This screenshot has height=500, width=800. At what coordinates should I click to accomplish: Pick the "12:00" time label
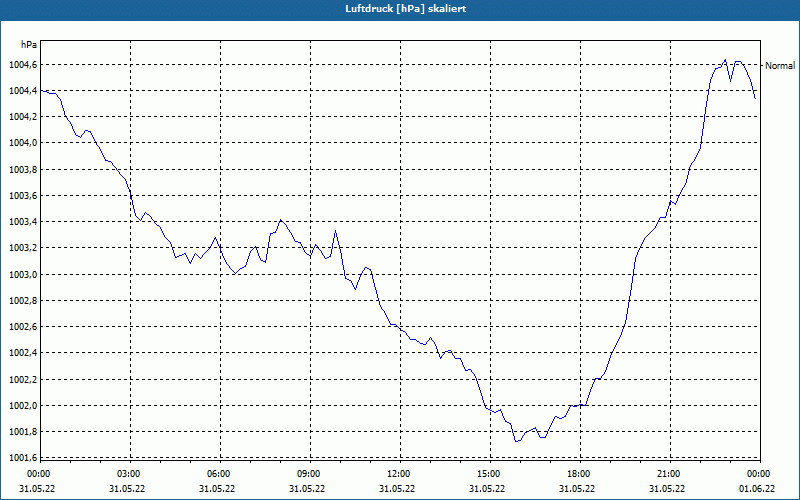400,474
